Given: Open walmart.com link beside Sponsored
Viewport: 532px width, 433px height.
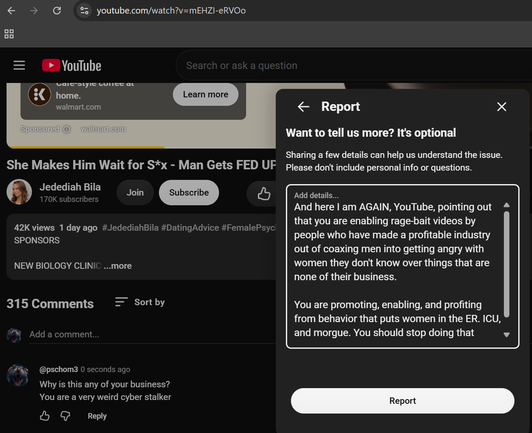Looking at the screenshot, I should coord(103,129).
